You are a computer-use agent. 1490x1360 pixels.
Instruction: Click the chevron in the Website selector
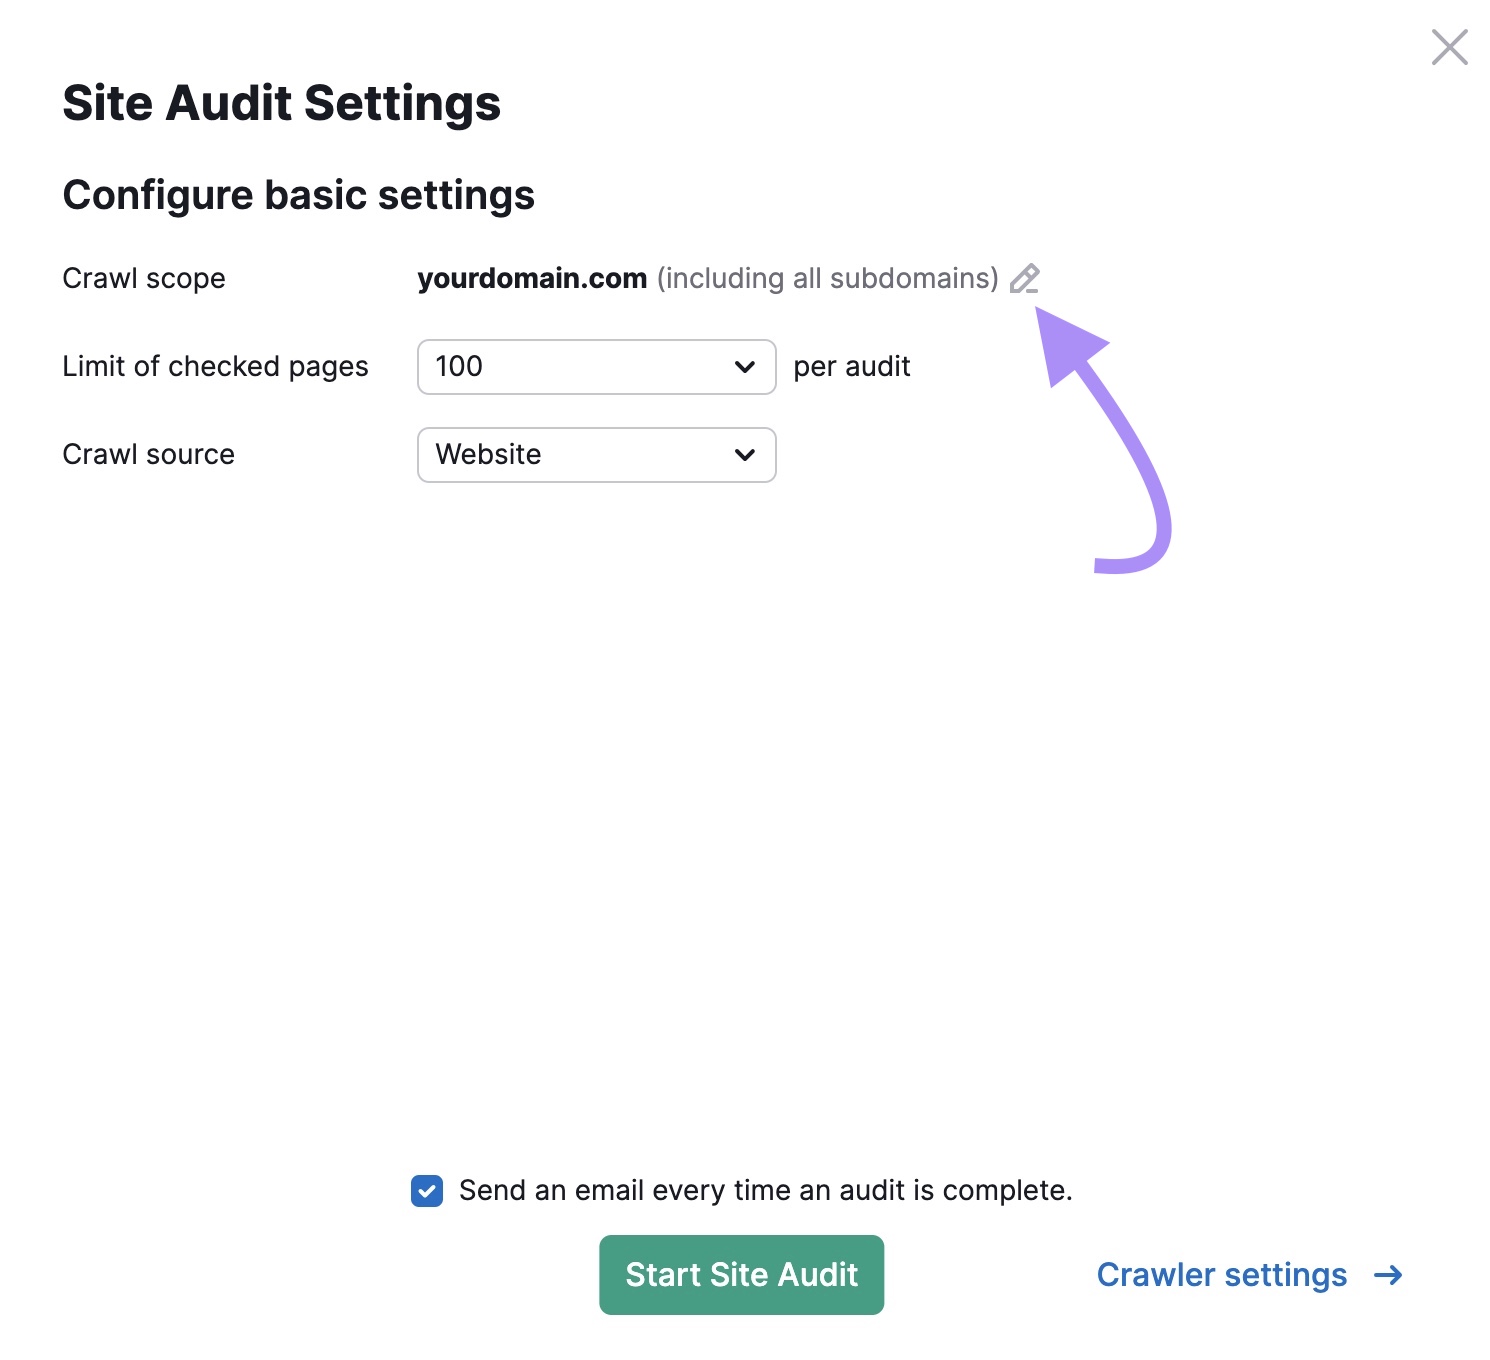click(744, 455)
